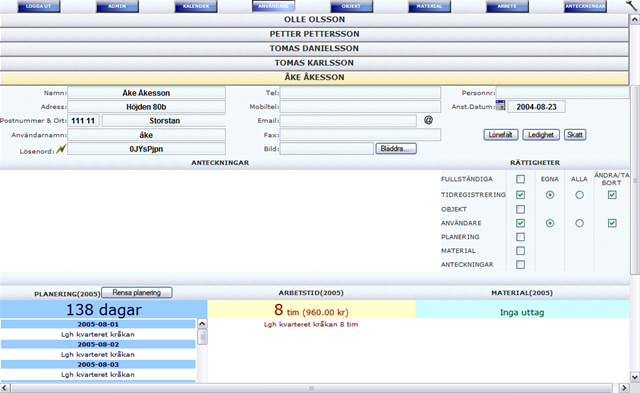Click the Lönefält button
Screen dimensions: 640x393
[501, 135]
